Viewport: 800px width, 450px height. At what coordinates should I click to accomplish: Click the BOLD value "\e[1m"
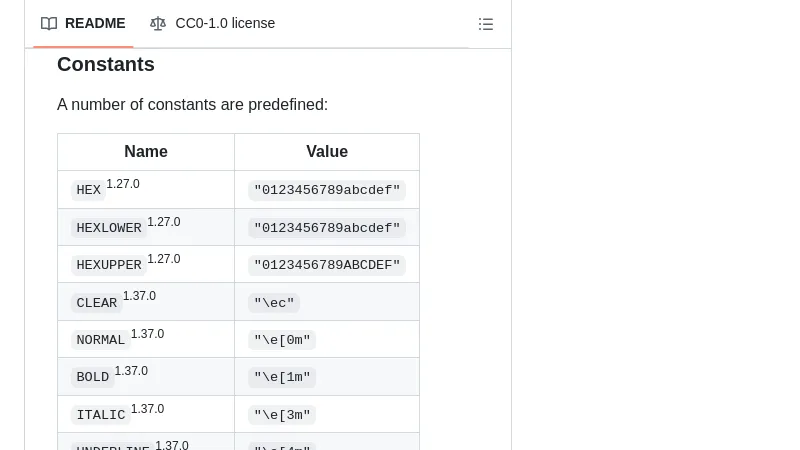pos(282,377)
